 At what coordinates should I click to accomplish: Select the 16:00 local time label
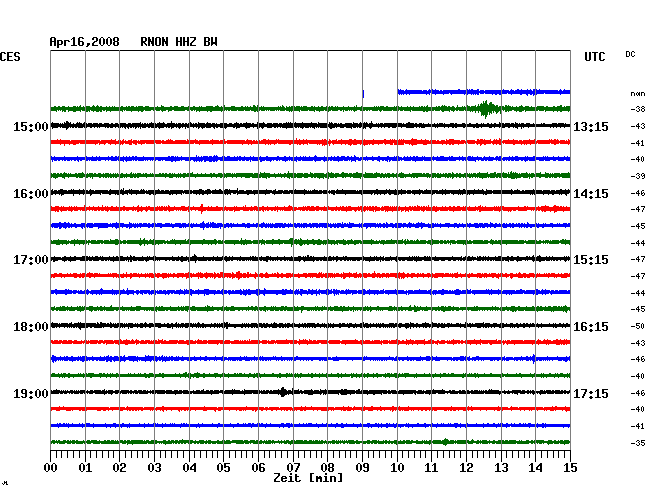coord(31,194)
